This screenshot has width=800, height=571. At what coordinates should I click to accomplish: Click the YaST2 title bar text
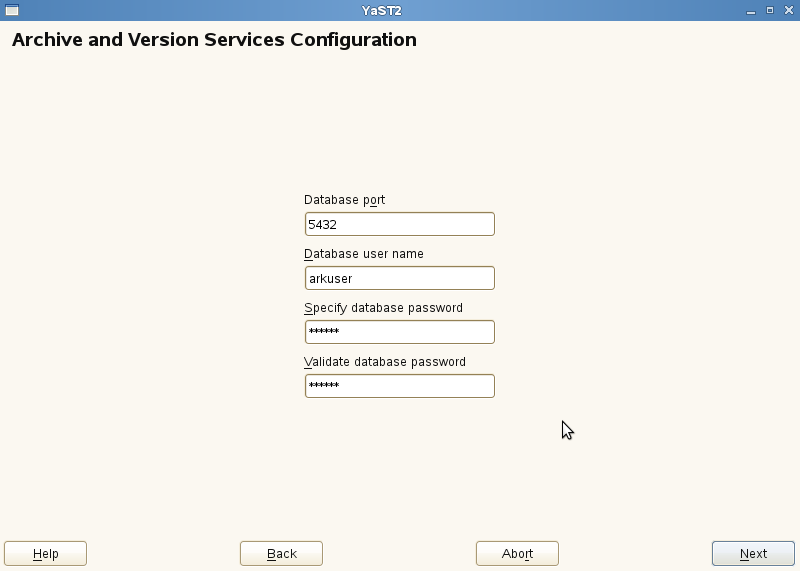(382, 10)
